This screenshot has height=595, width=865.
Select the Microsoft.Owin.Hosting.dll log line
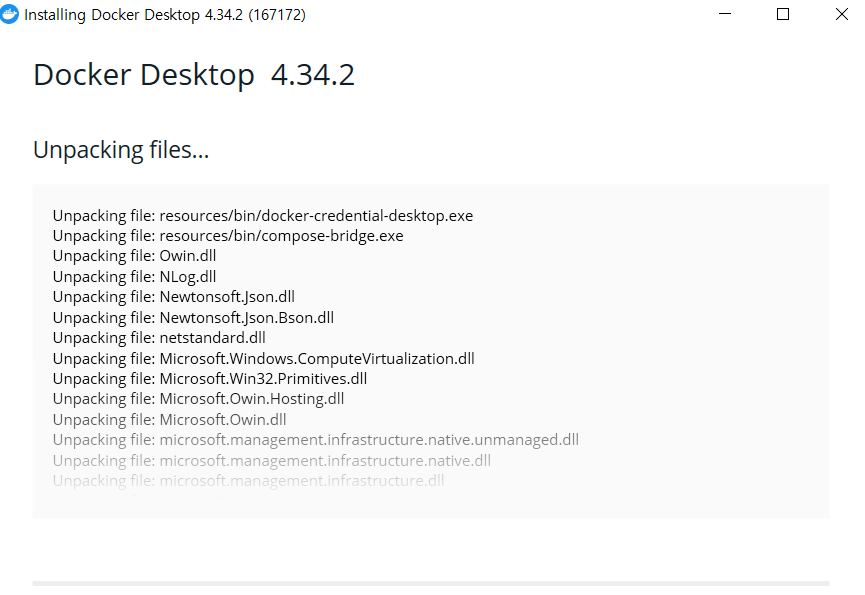coord(199,399)
